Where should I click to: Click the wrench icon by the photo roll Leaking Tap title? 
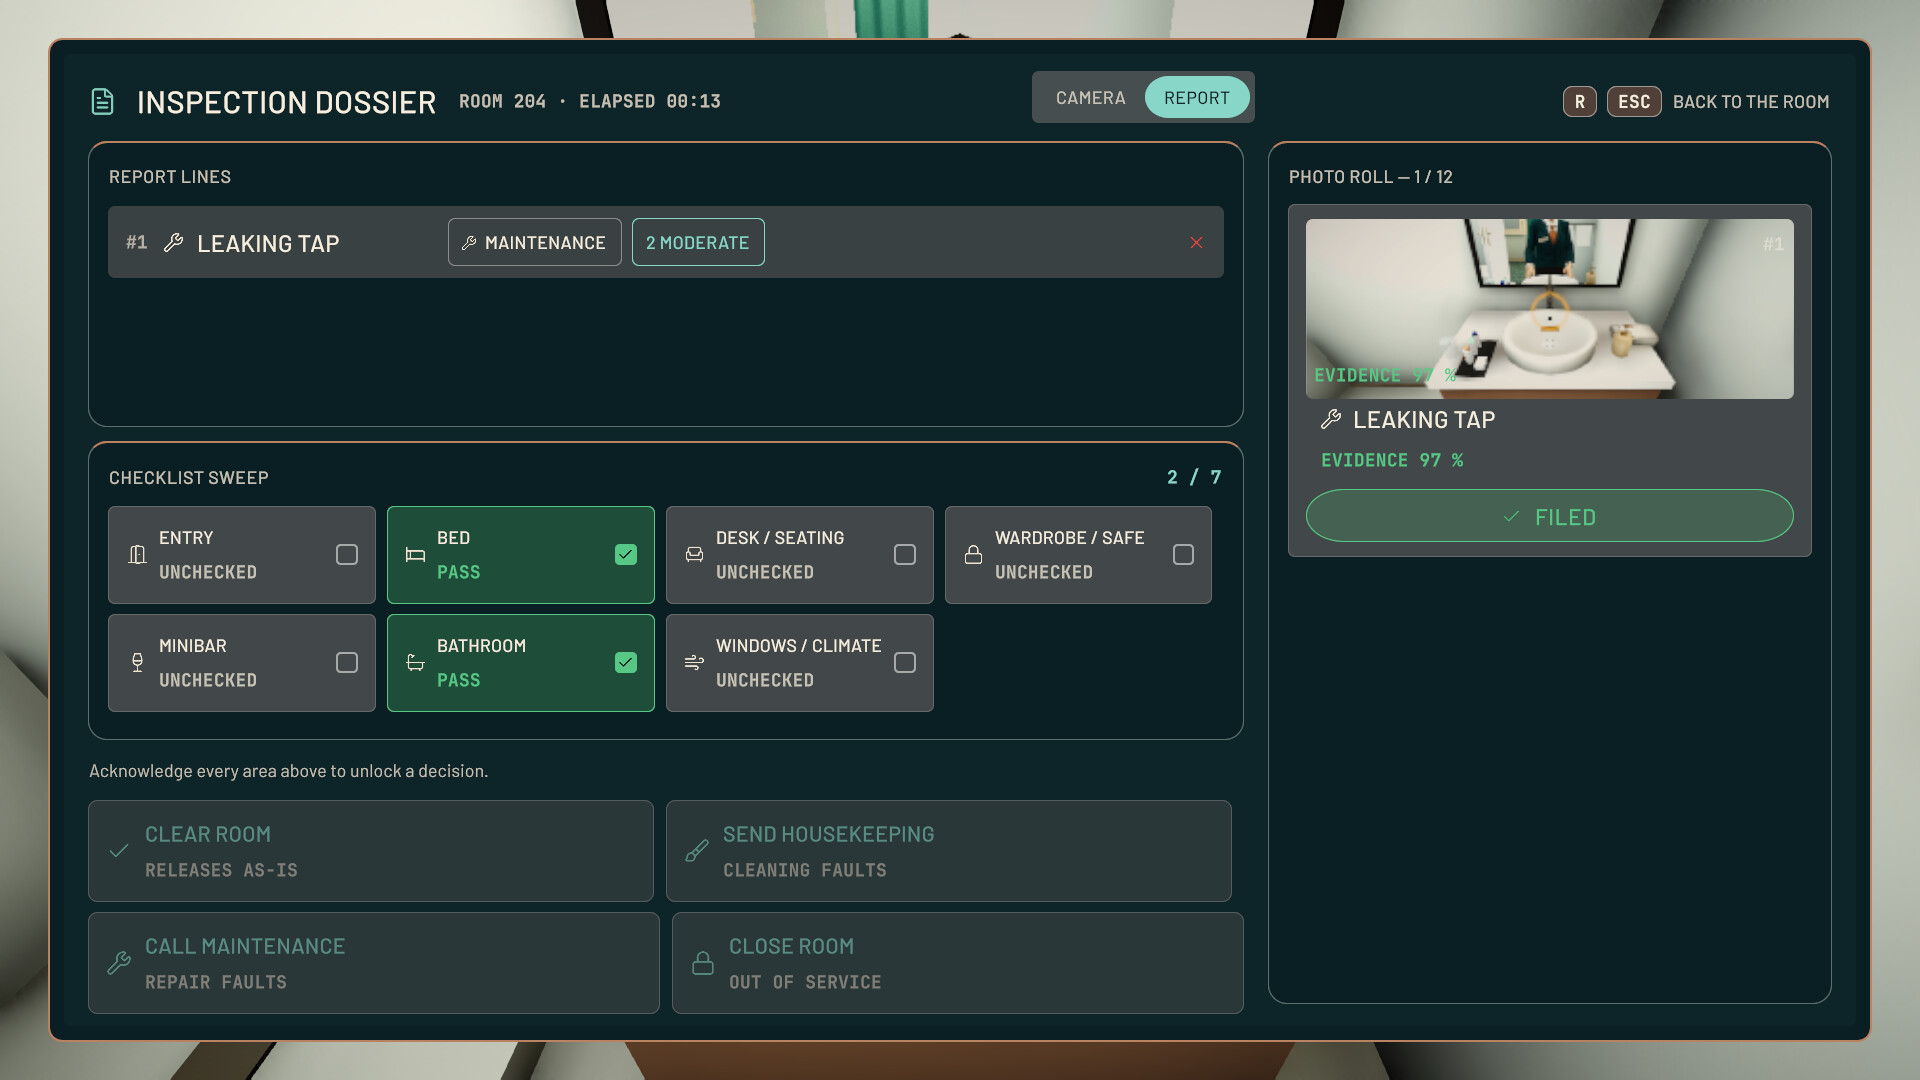coord(1331,420)
